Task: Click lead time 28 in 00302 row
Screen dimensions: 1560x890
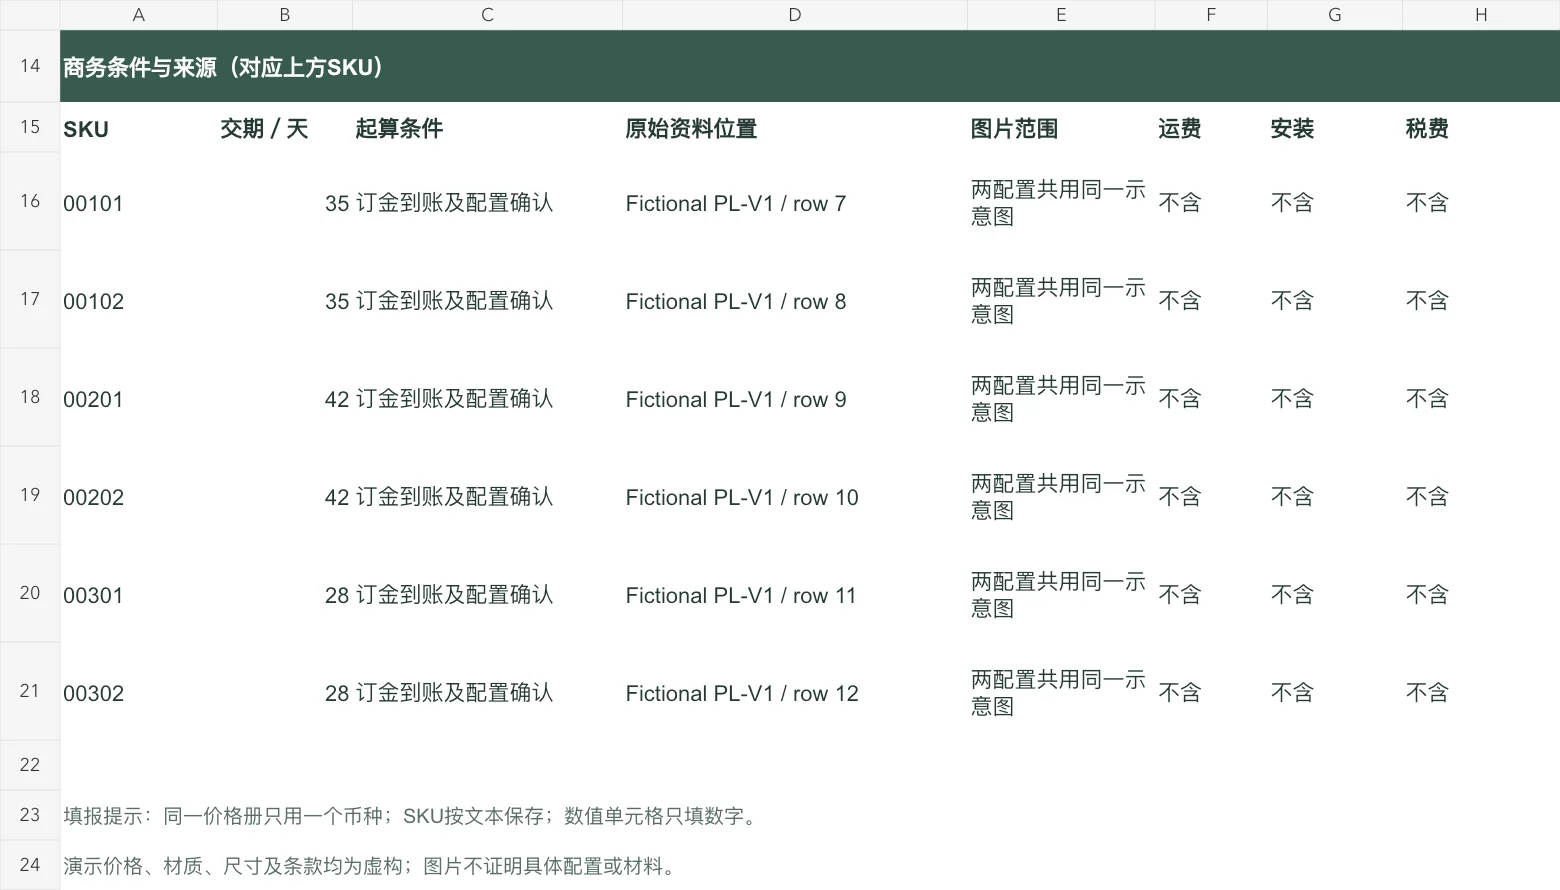Action: 284,692
